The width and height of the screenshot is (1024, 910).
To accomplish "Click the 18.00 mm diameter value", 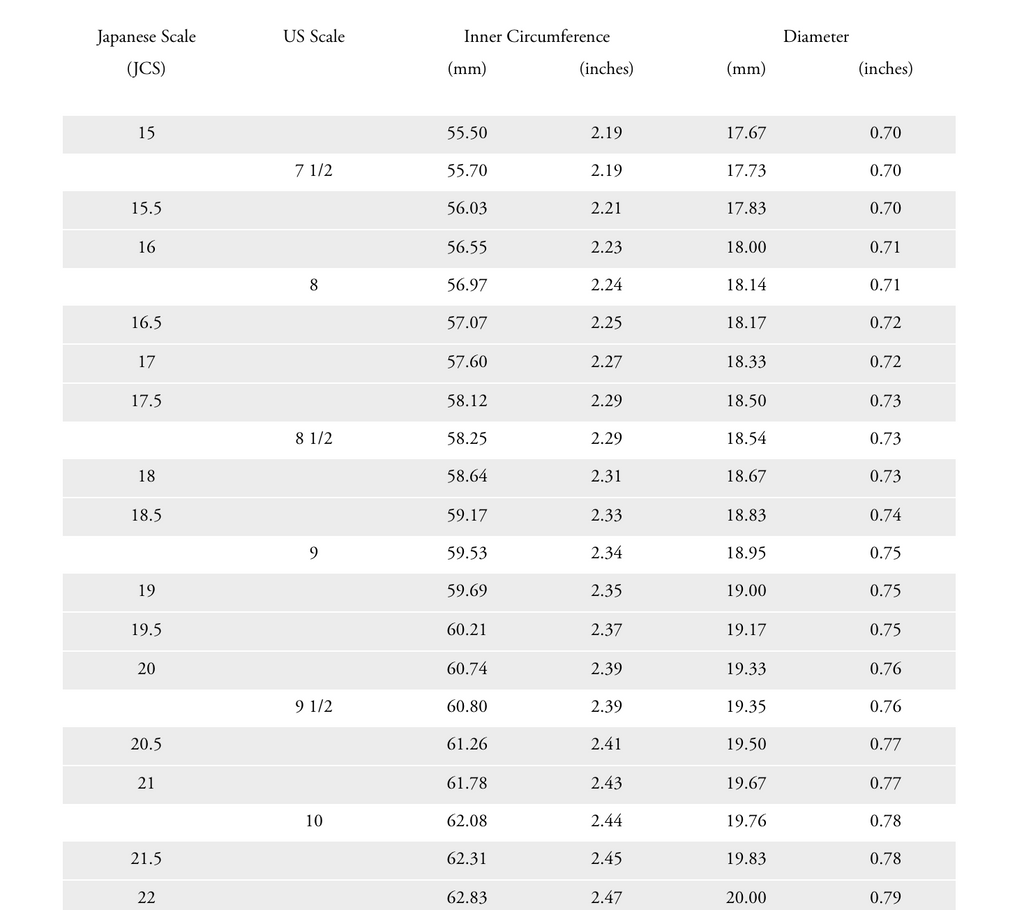I will pos(746,247).
